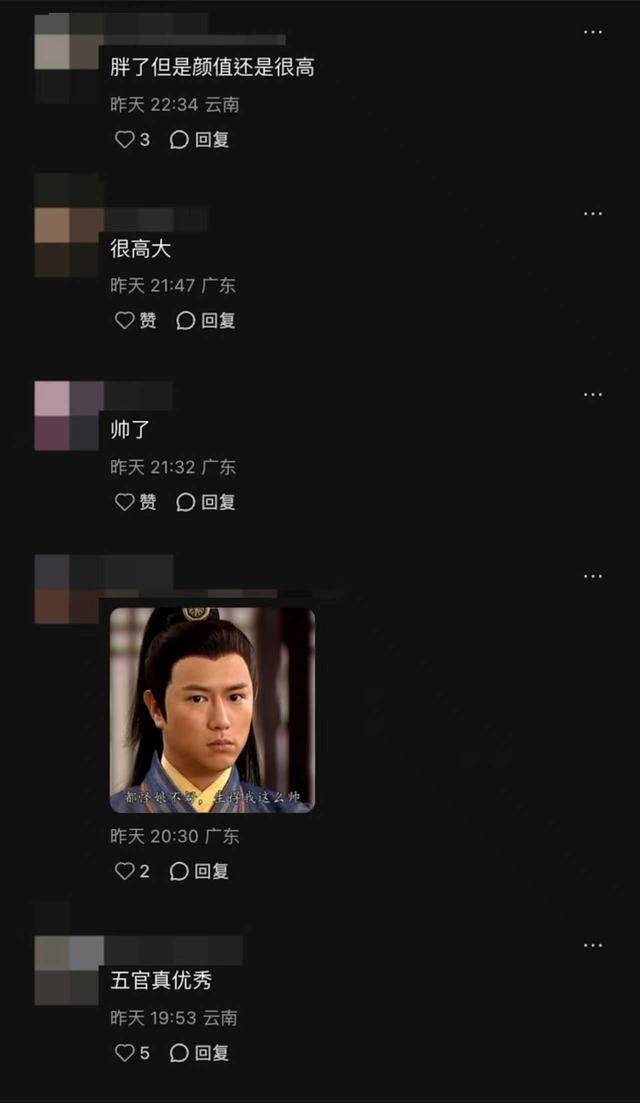Open the three-dot menu beside '很高大'
This screenshot has width=640, height=1103.
(x=593, y=214)
